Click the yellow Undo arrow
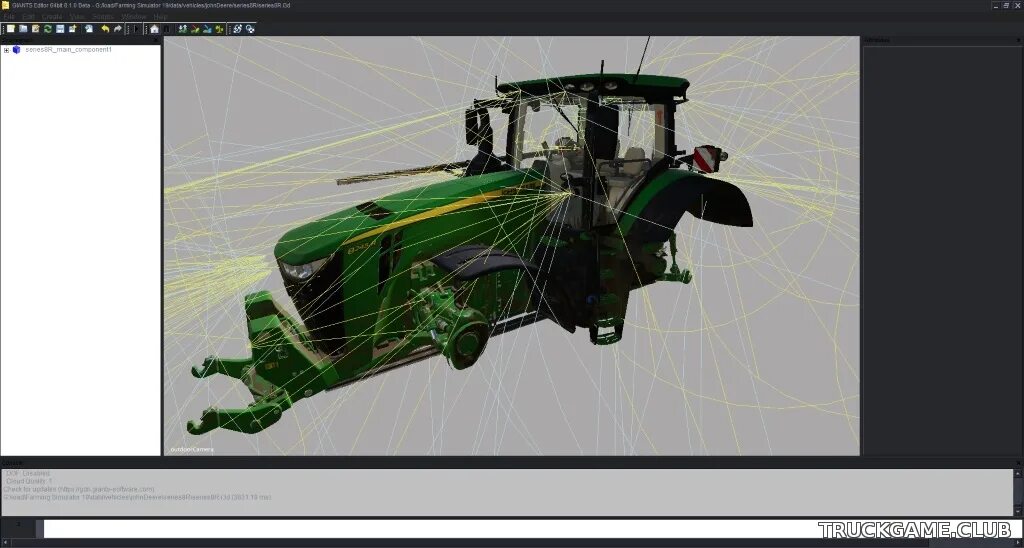The width and height of the screenshot is (1024, 548). [105, 29]
